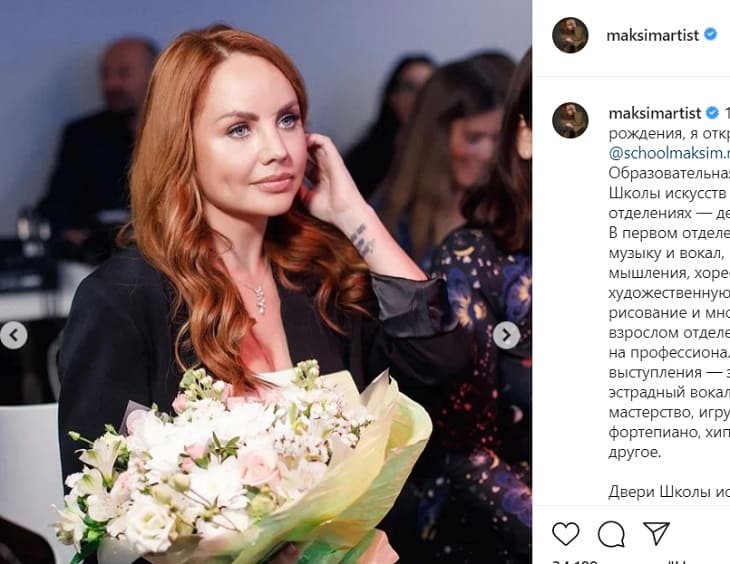Viewport: 730px width, 564px height.
Task: Click the verified badge in the post header
Action: (710, 34)
